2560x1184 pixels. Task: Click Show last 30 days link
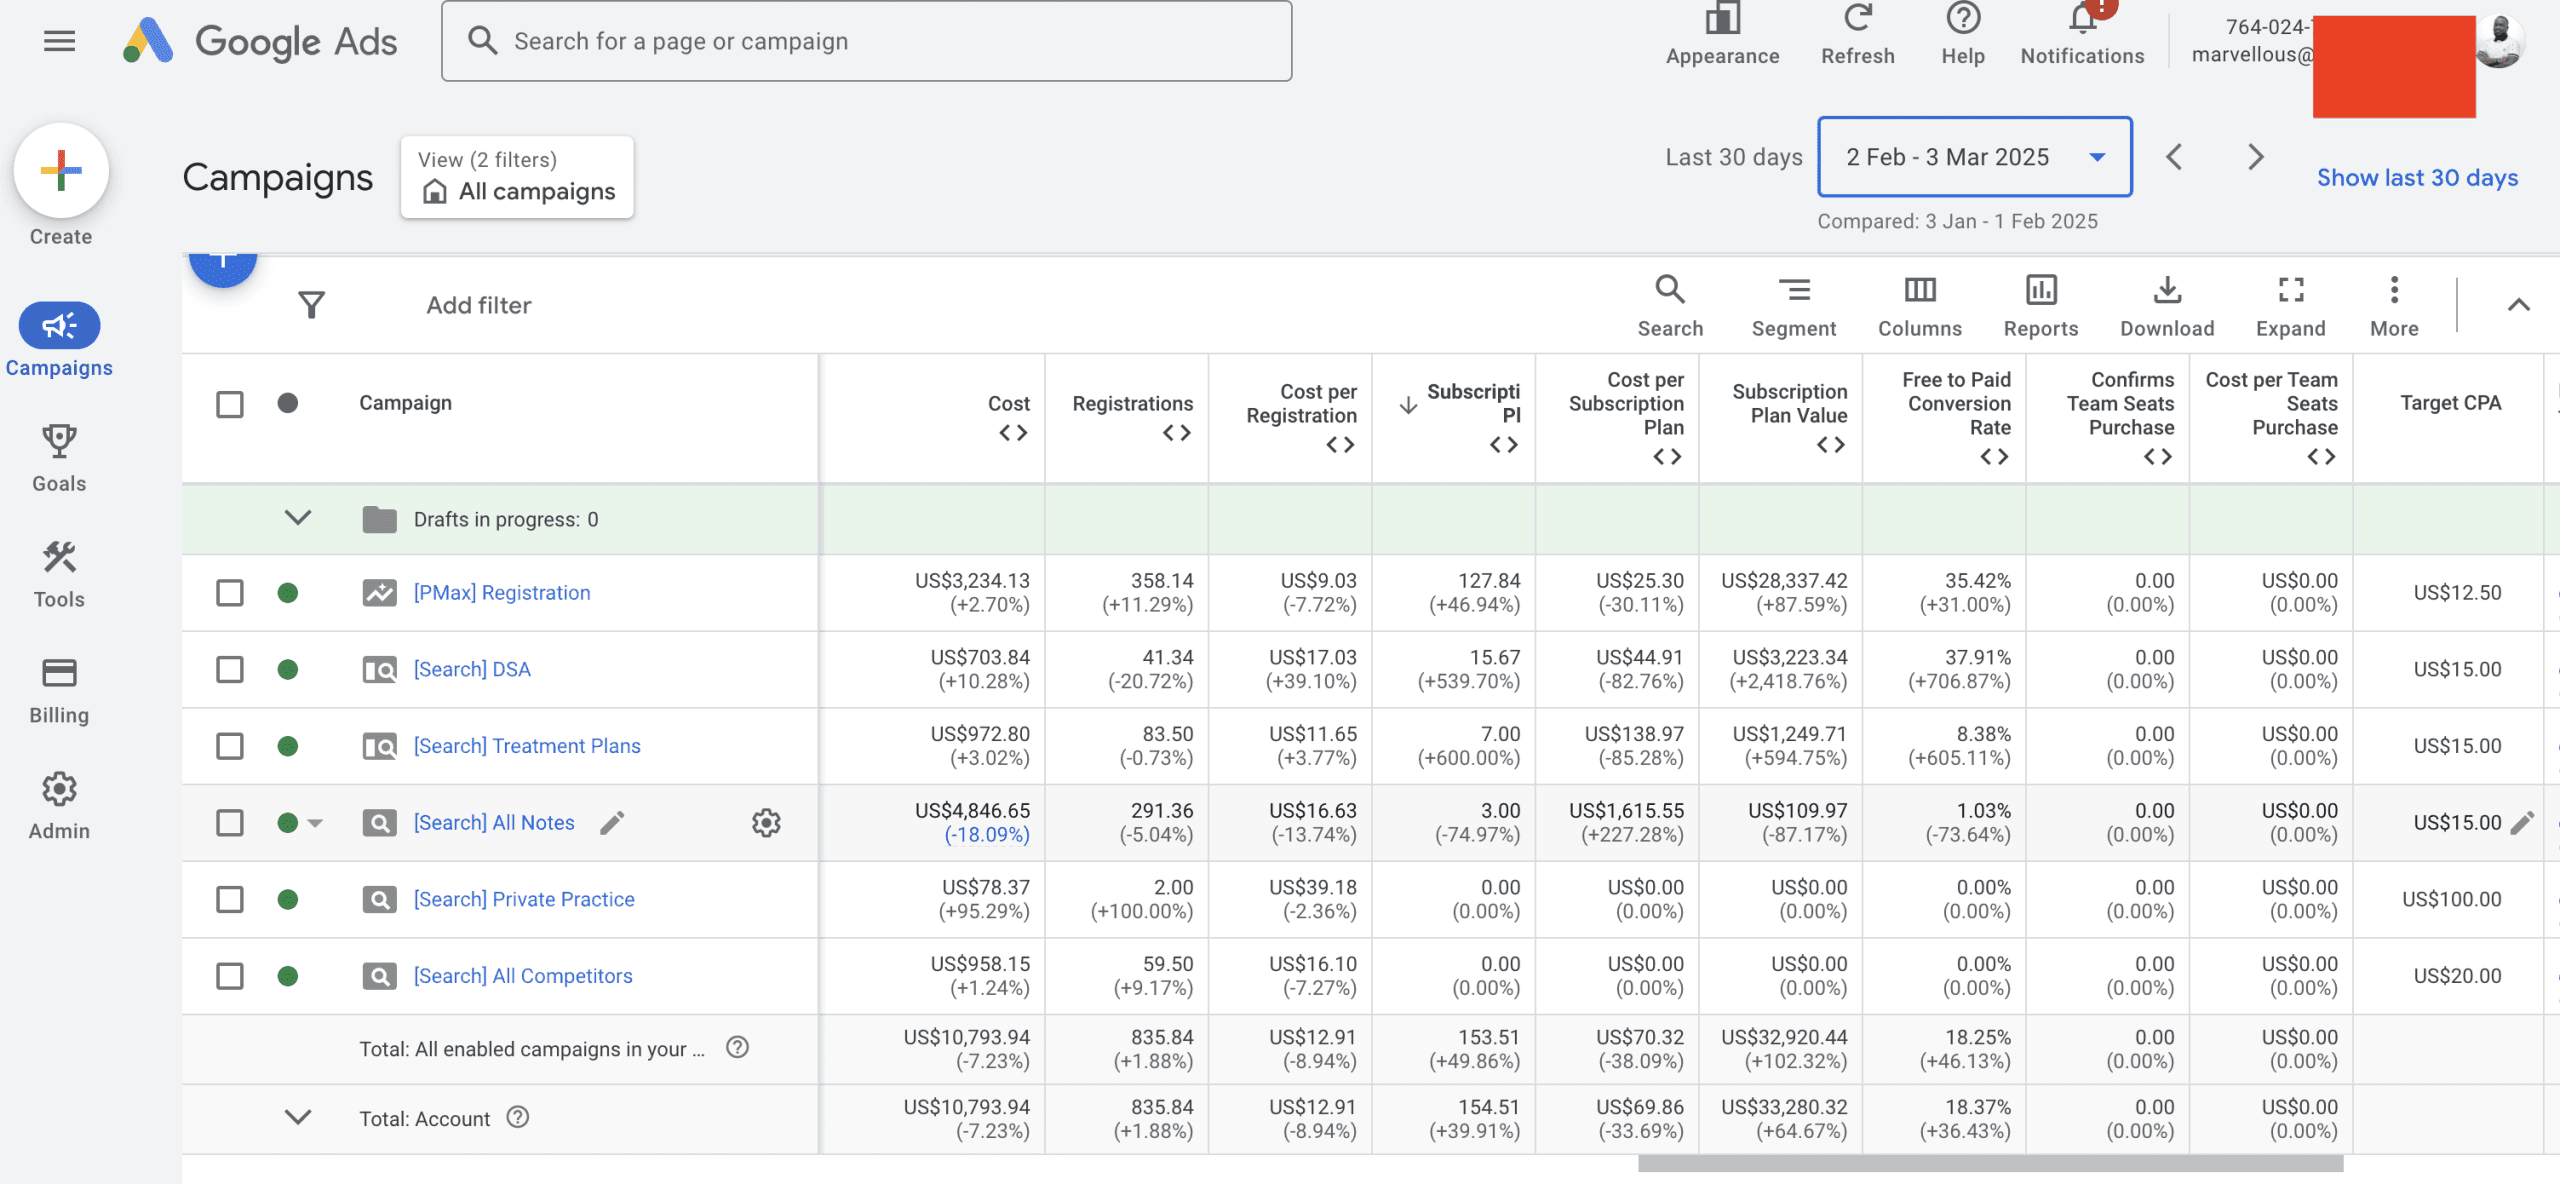pyautogui.click(x=2417, y=177)
